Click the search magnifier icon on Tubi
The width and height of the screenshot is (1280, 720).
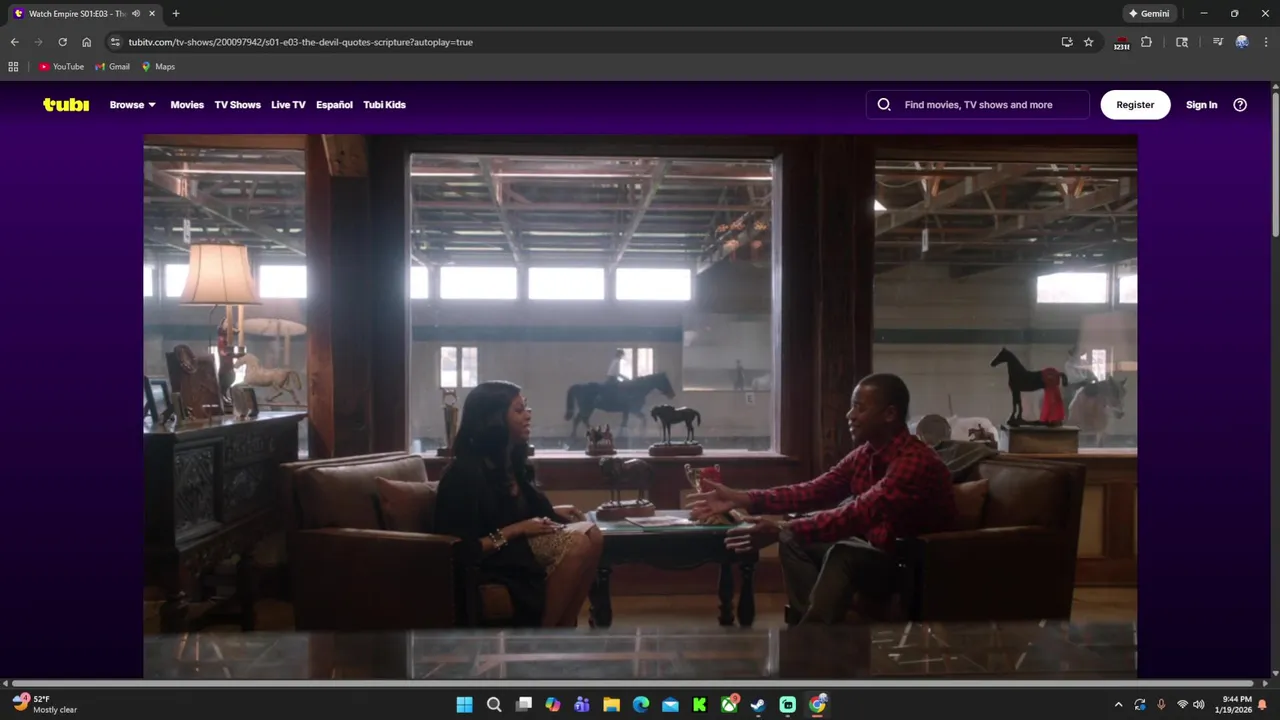pos(884,104)
